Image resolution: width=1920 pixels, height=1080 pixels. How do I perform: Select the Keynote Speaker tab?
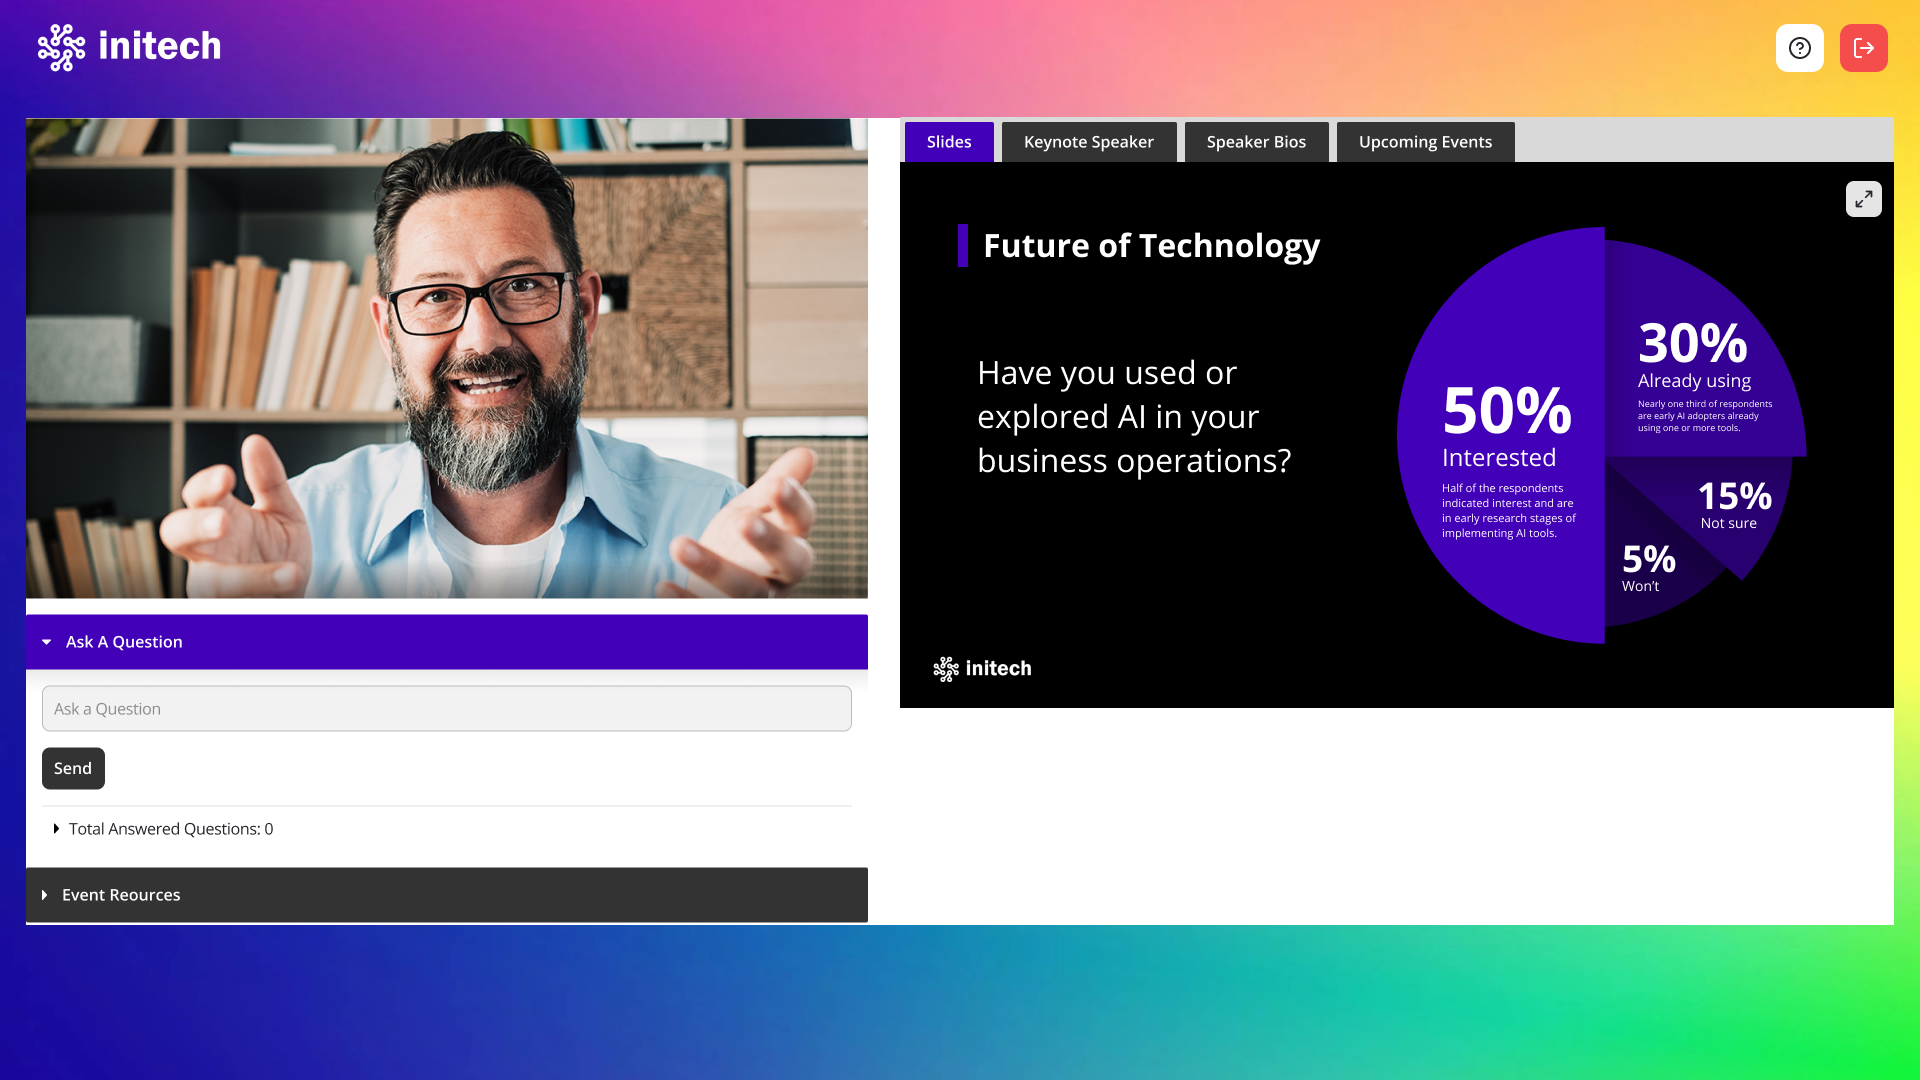click(1088, 141)
